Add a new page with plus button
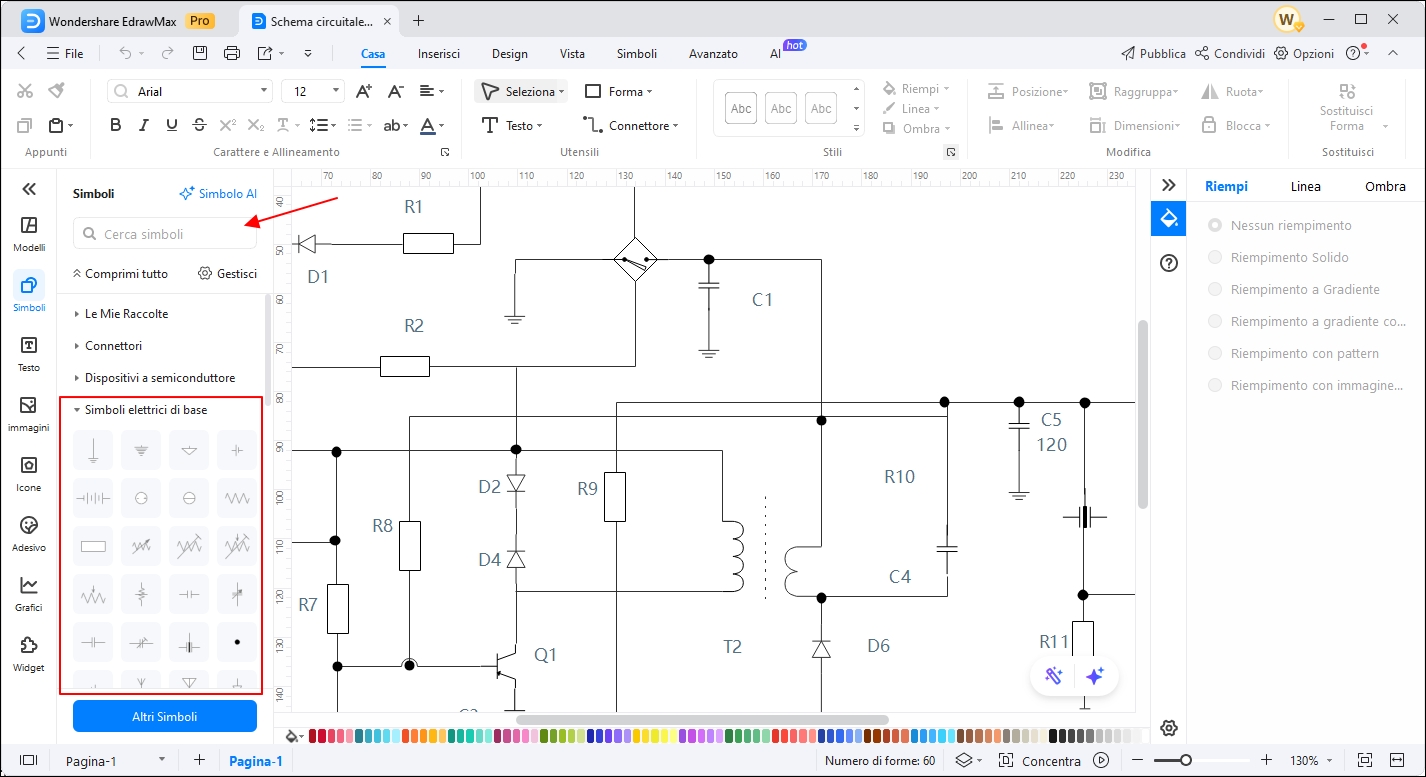The height and width of the screenshot is (777, 1426). pyautogui.click(x=199, y=760)
